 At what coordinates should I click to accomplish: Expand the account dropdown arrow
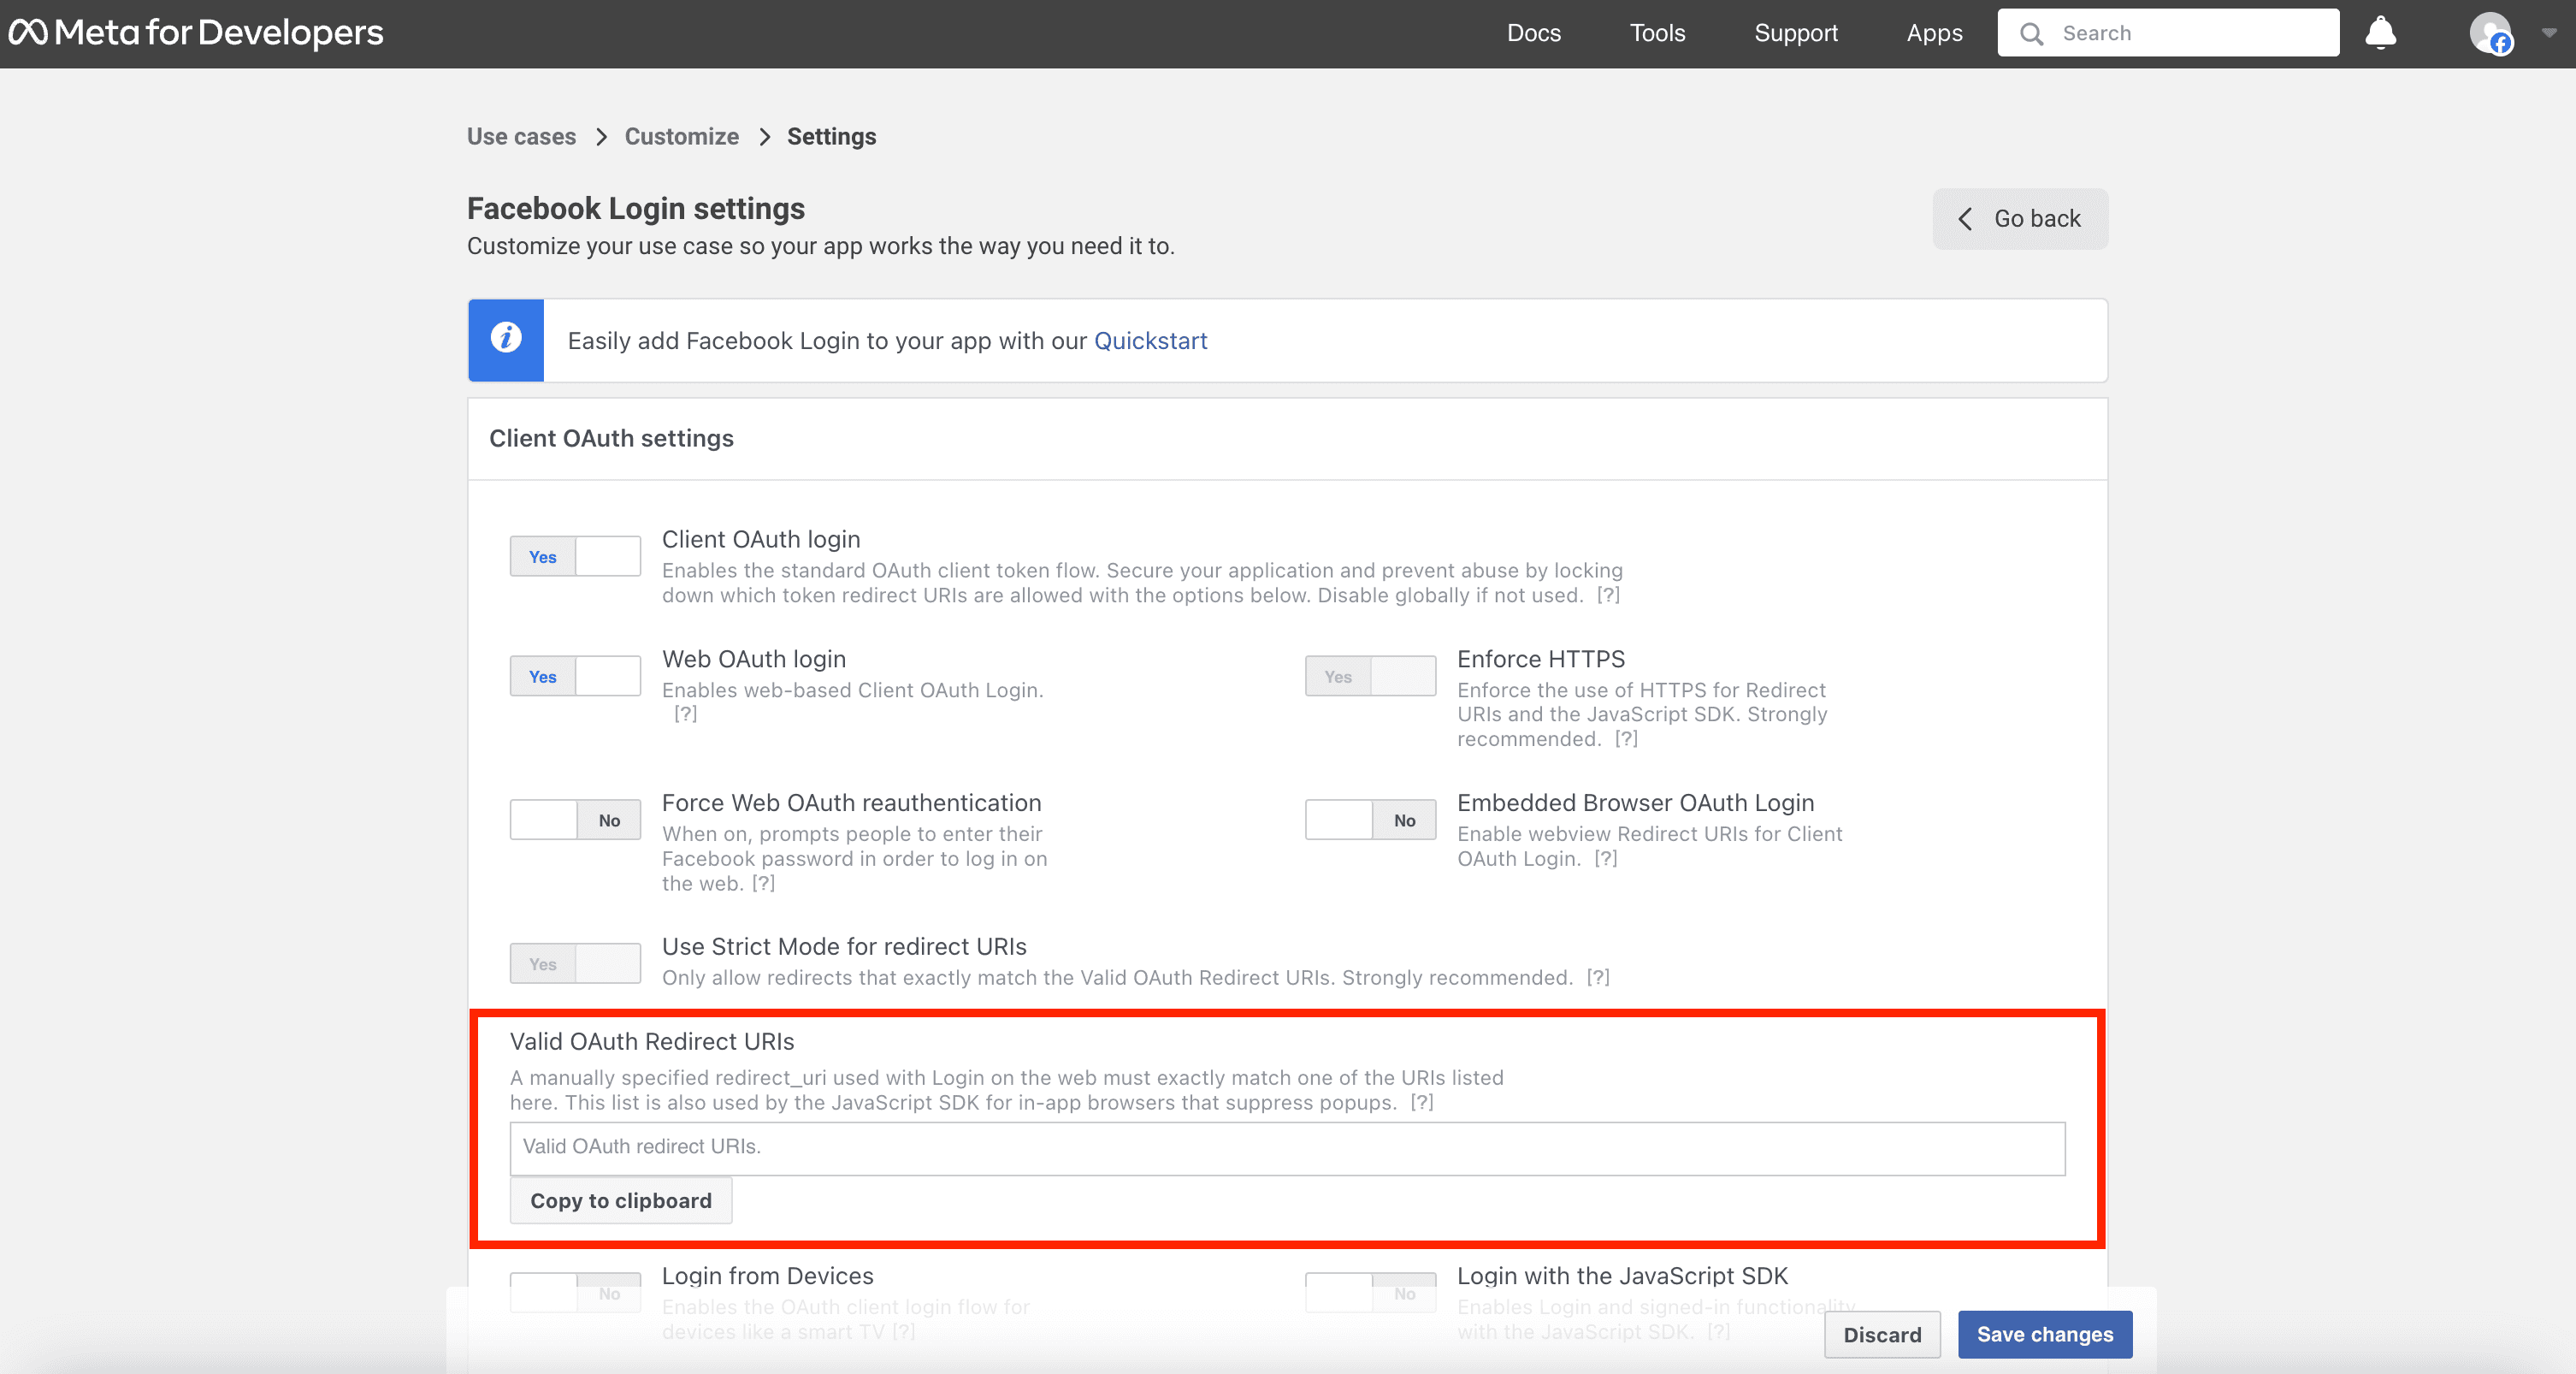pyautogui.click(x=2549, y=33)
